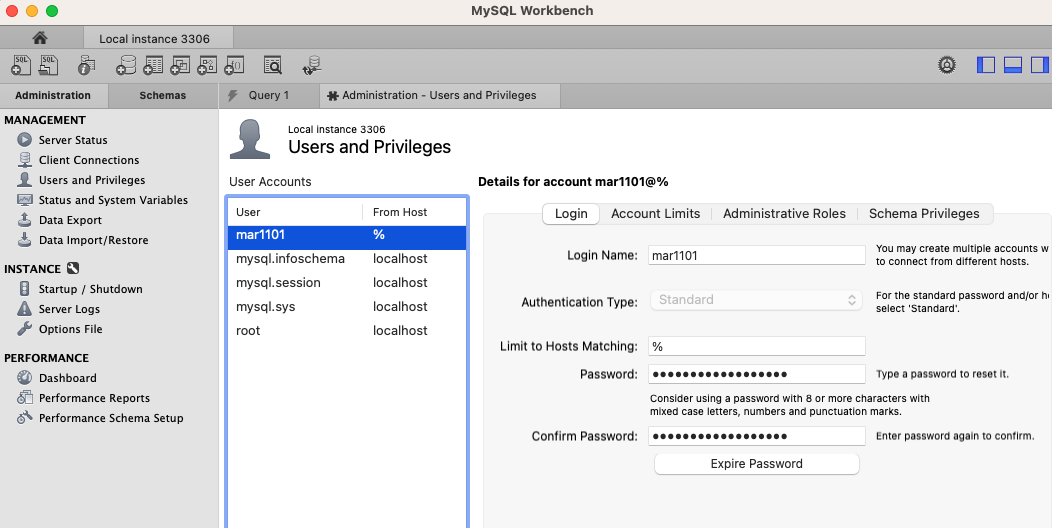Click the Options File wrench icon

(x=25, y=329)
